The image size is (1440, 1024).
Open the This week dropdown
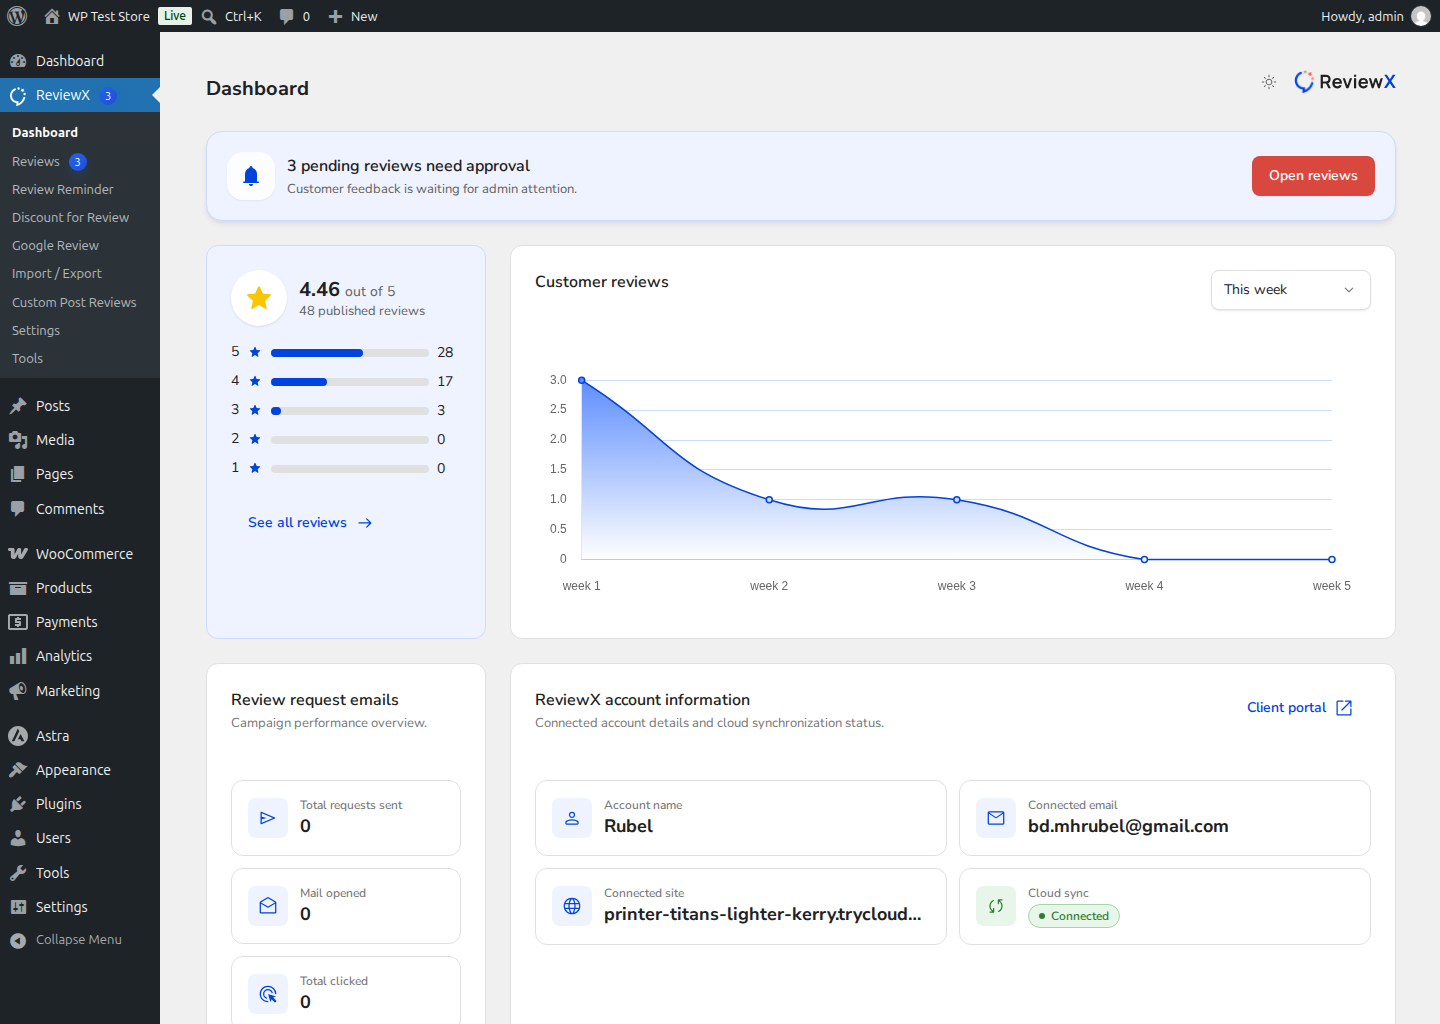[1291, 290]
